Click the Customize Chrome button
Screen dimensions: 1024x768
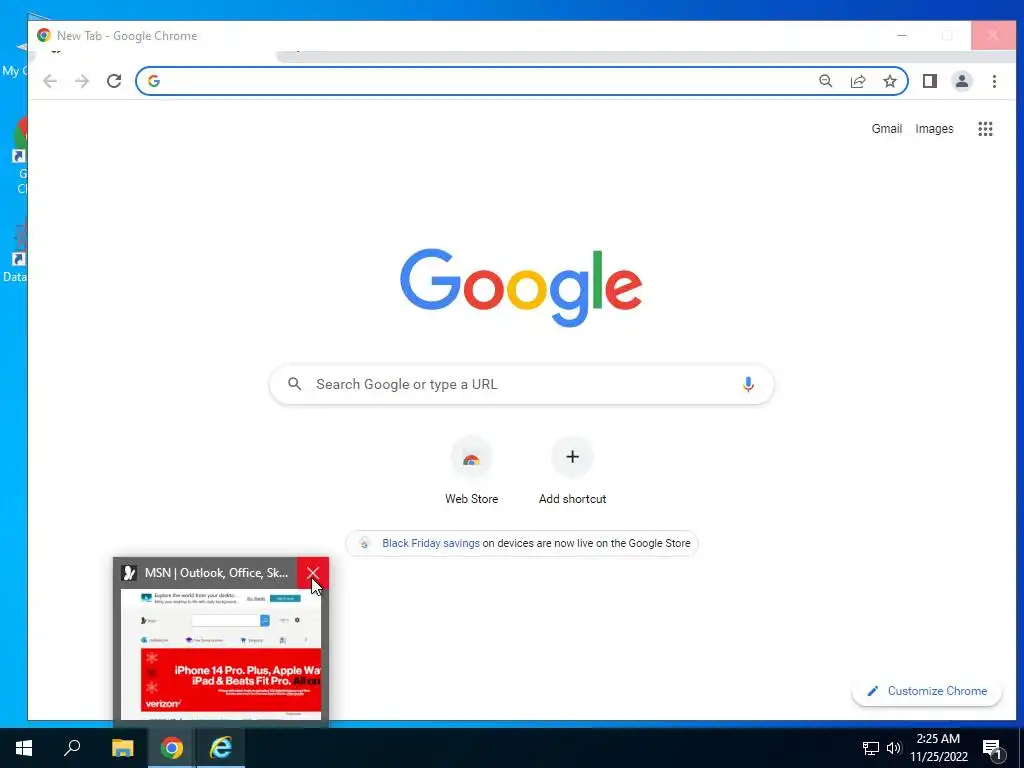(x=927, y=691)
